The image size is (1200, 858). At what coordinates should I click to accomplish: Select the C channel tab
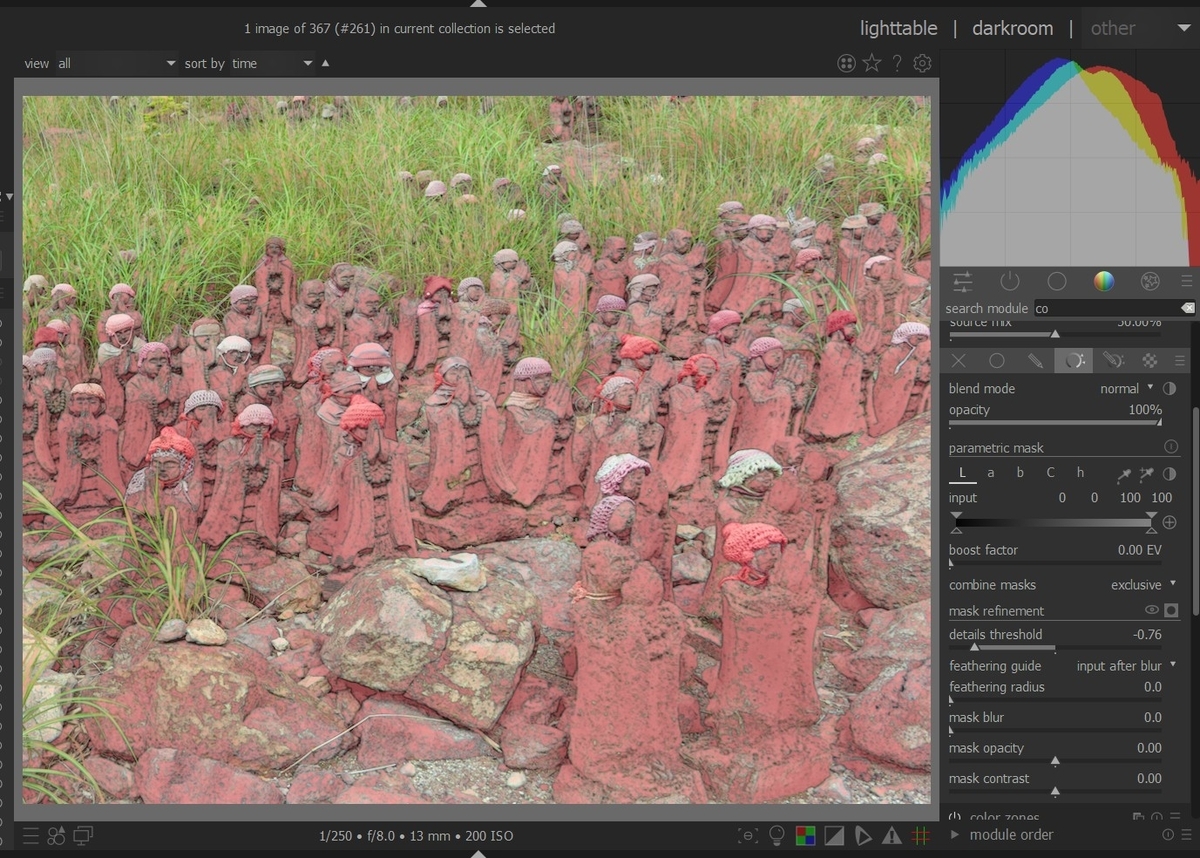coord(1050,473)
